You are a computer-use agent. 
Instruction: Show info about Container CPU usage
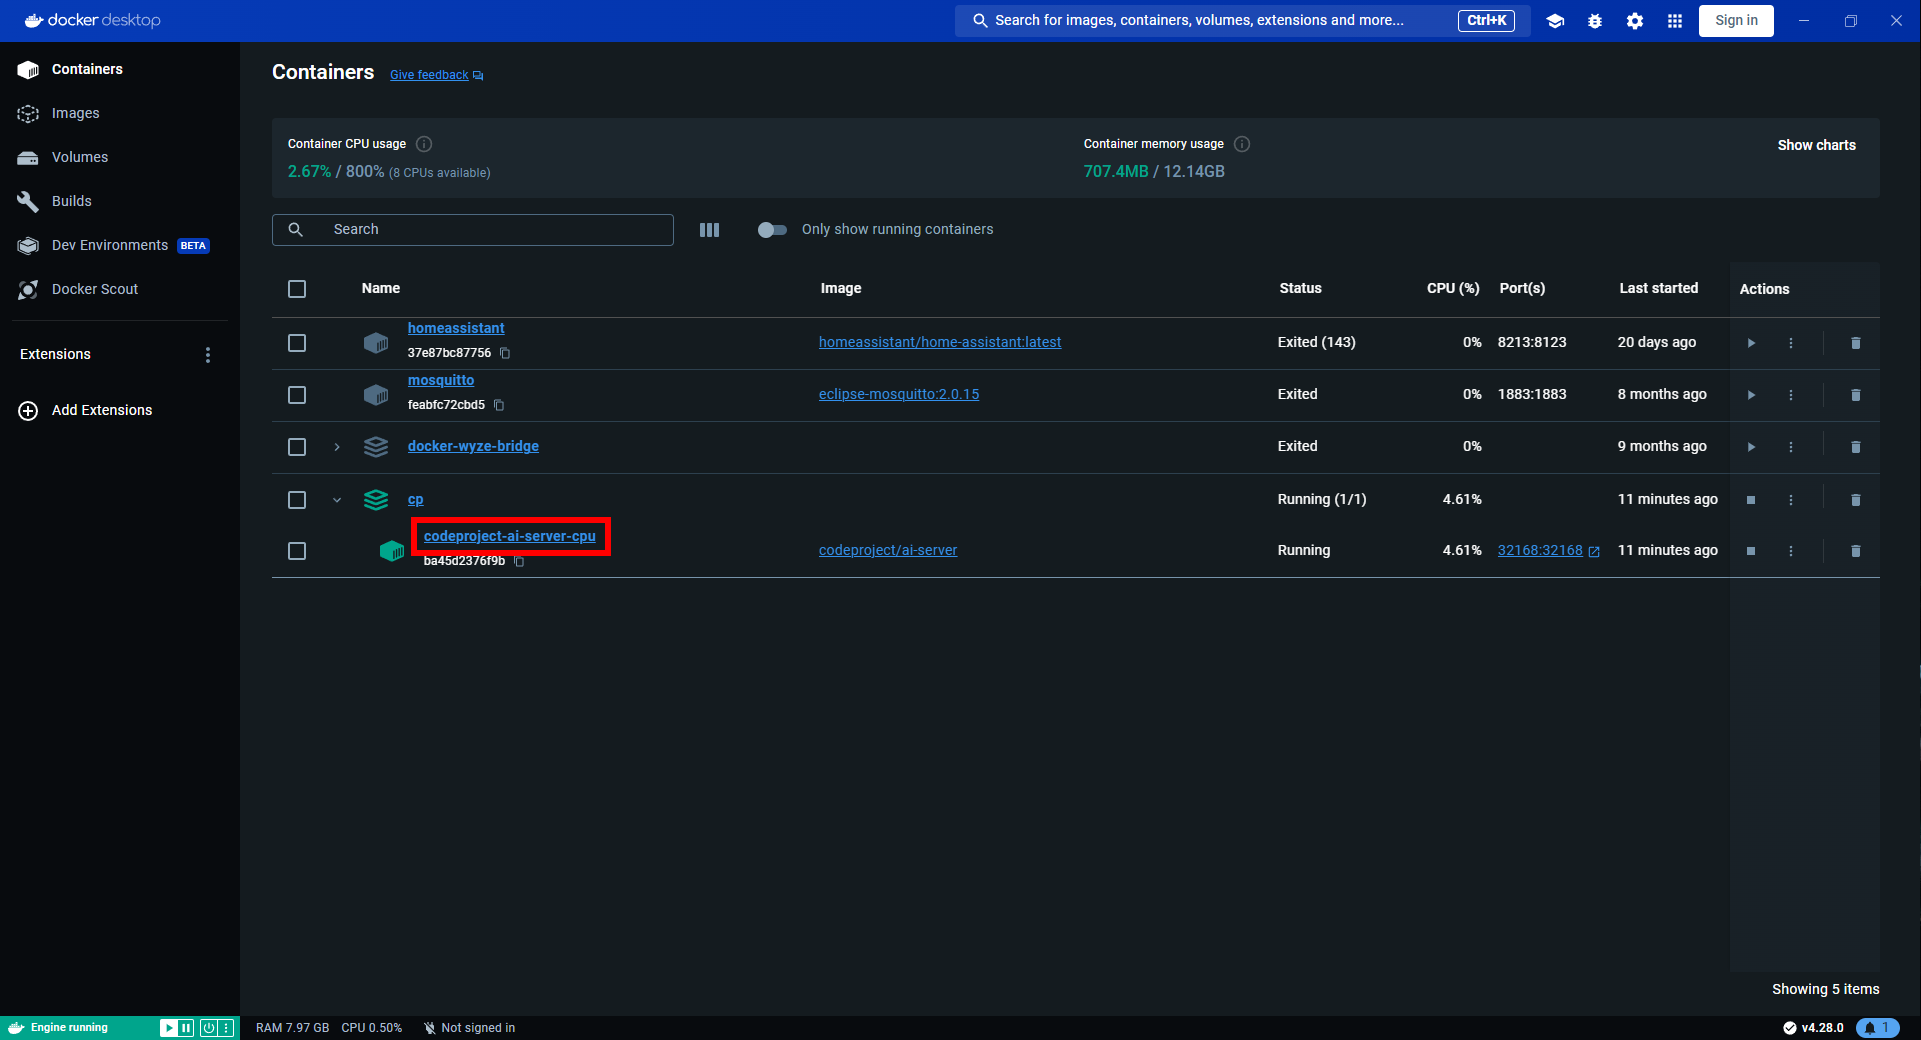click(424, 144)
